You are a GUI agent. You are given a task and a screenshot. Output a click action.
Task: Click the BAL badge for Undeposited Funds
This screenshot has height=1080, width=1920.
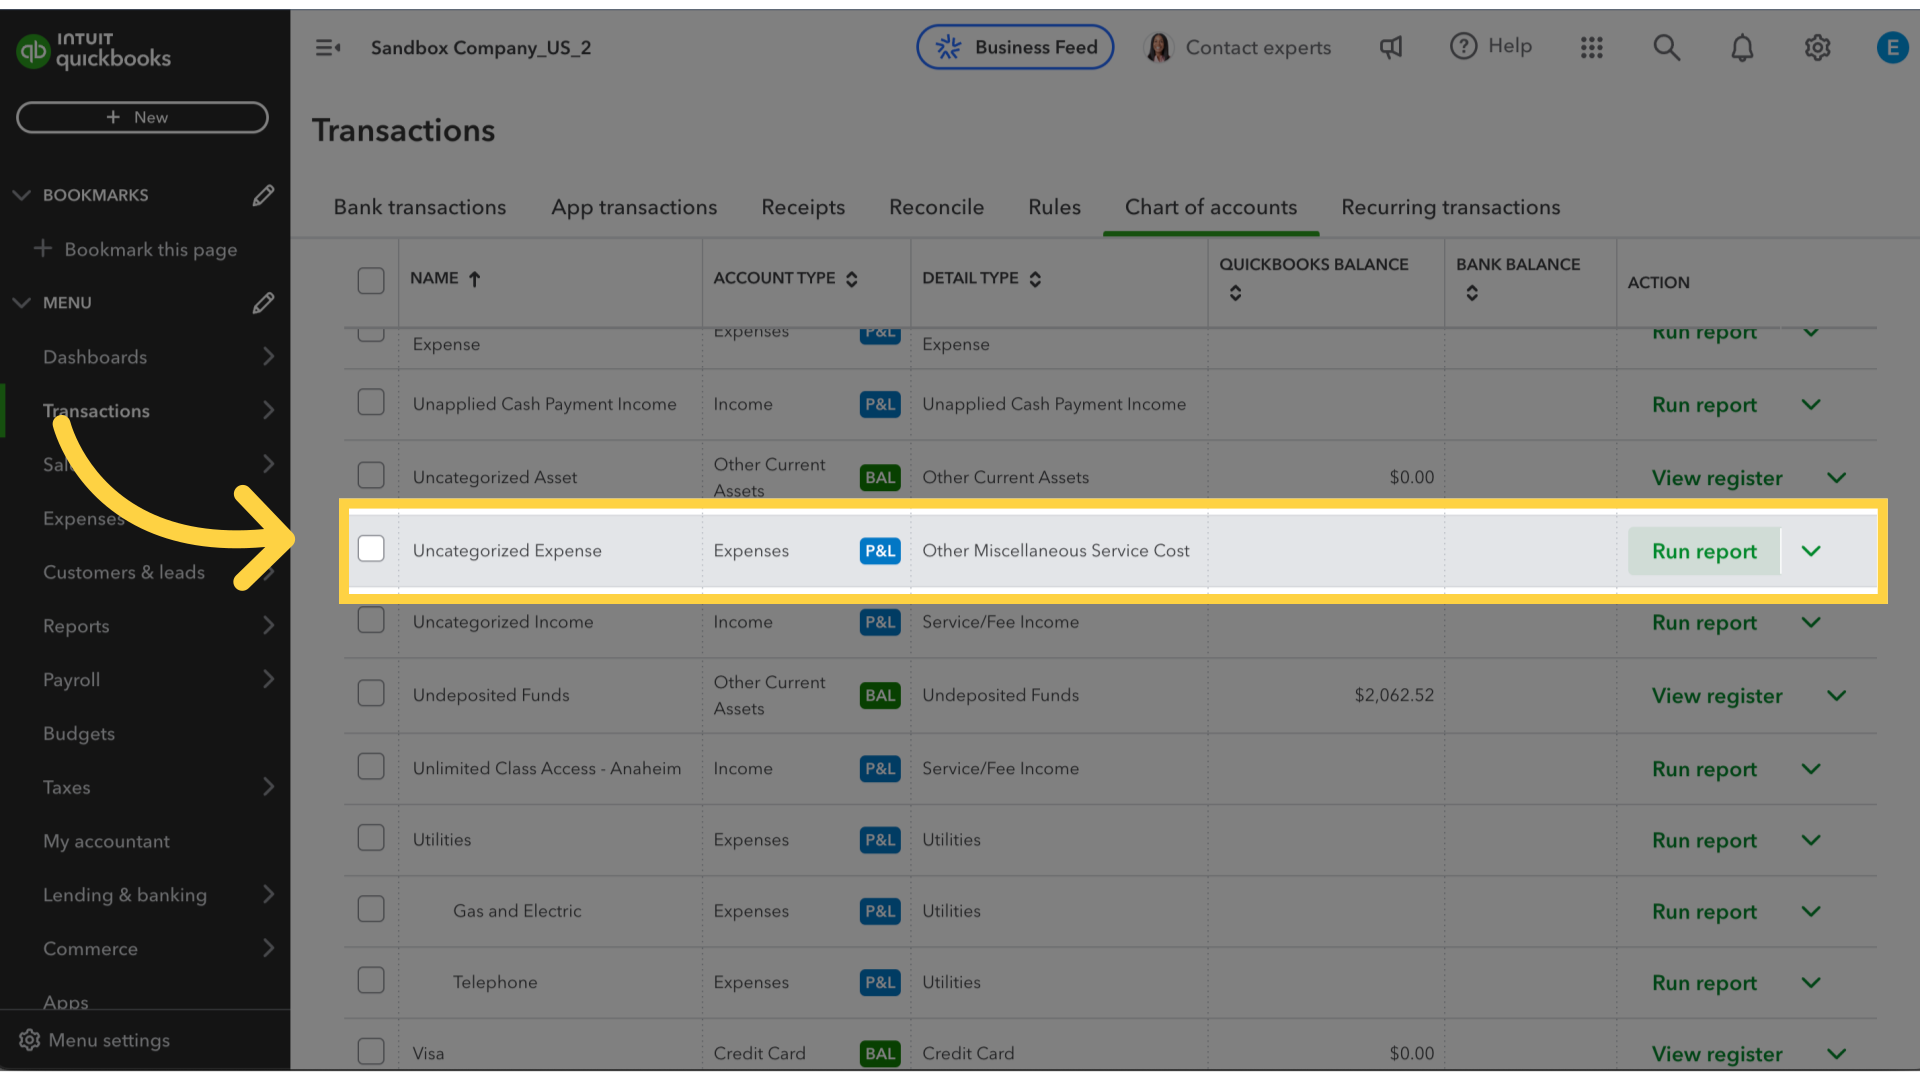coord(880,696)
